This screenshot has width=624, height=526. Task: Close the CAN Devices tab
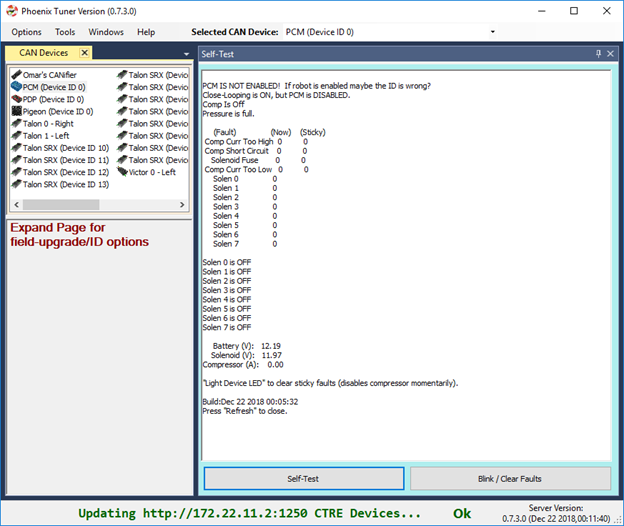pyautogui.click(x=84, y=53)
